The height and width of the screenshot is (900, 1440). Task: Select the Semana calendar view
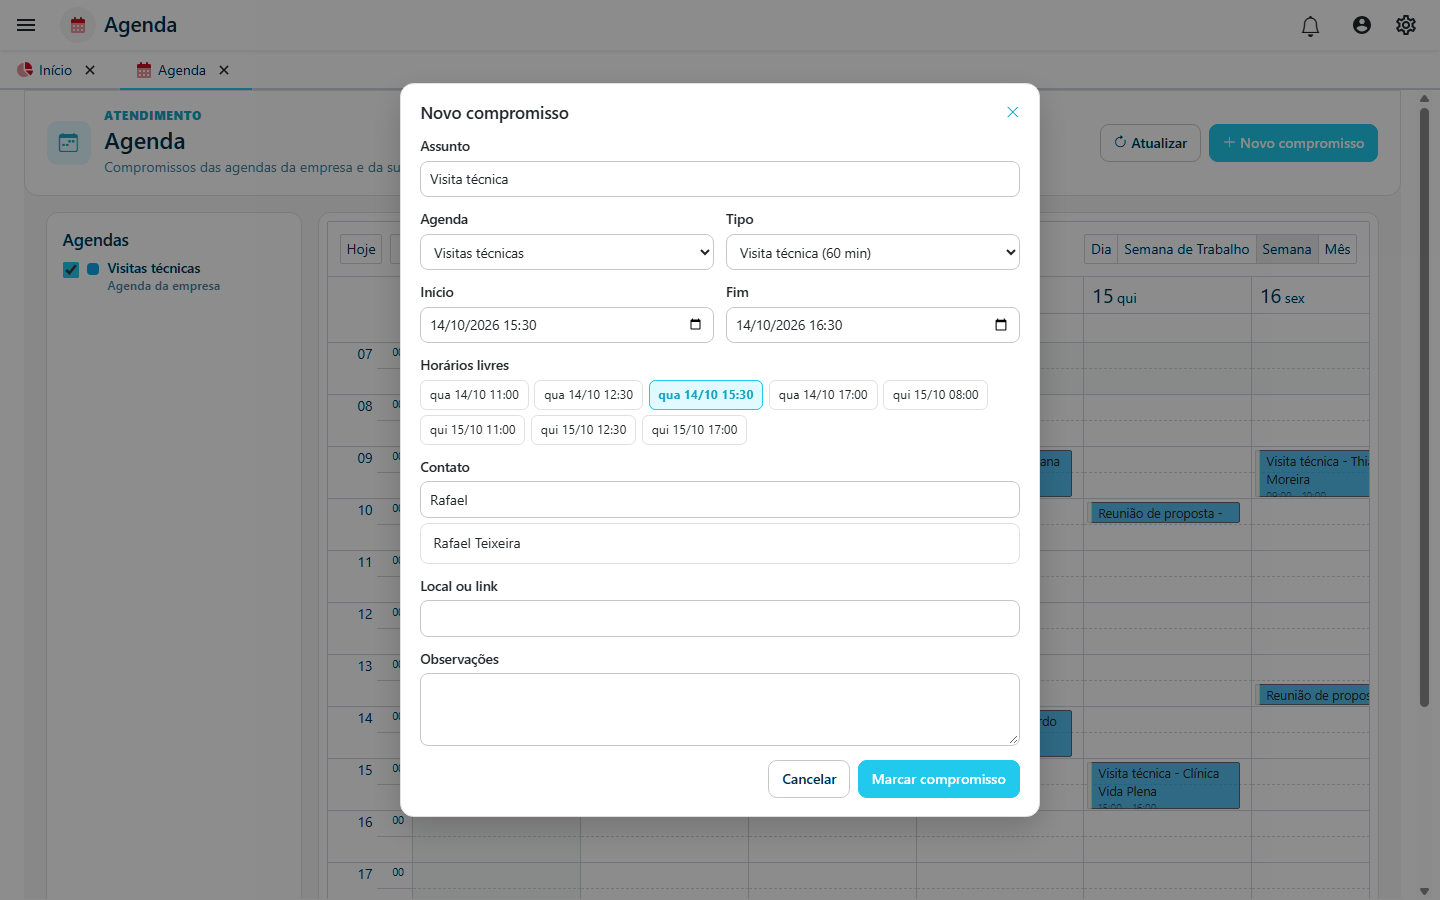pos(1287,249)
